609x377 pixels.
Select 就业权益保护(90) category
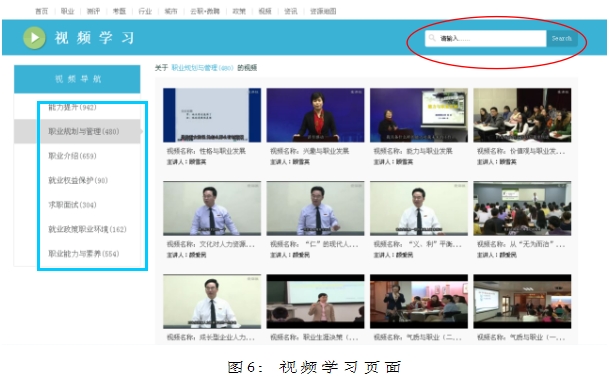click(78, 181)
